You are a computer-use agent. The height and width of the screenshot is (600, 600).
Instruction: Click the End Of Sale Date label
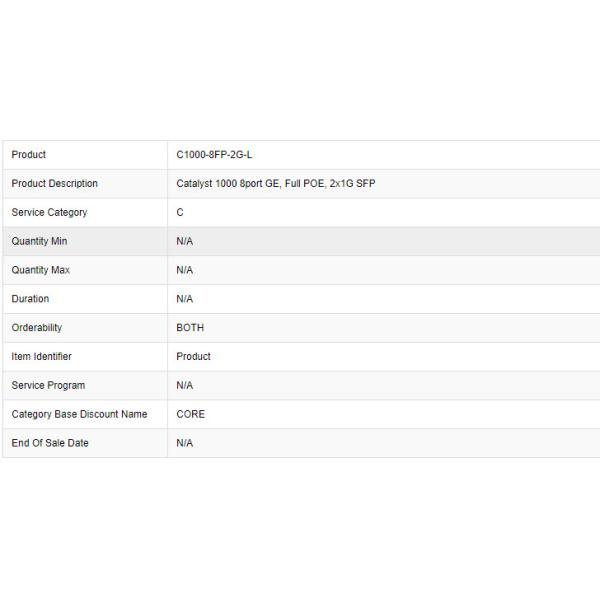coord(50,443)
